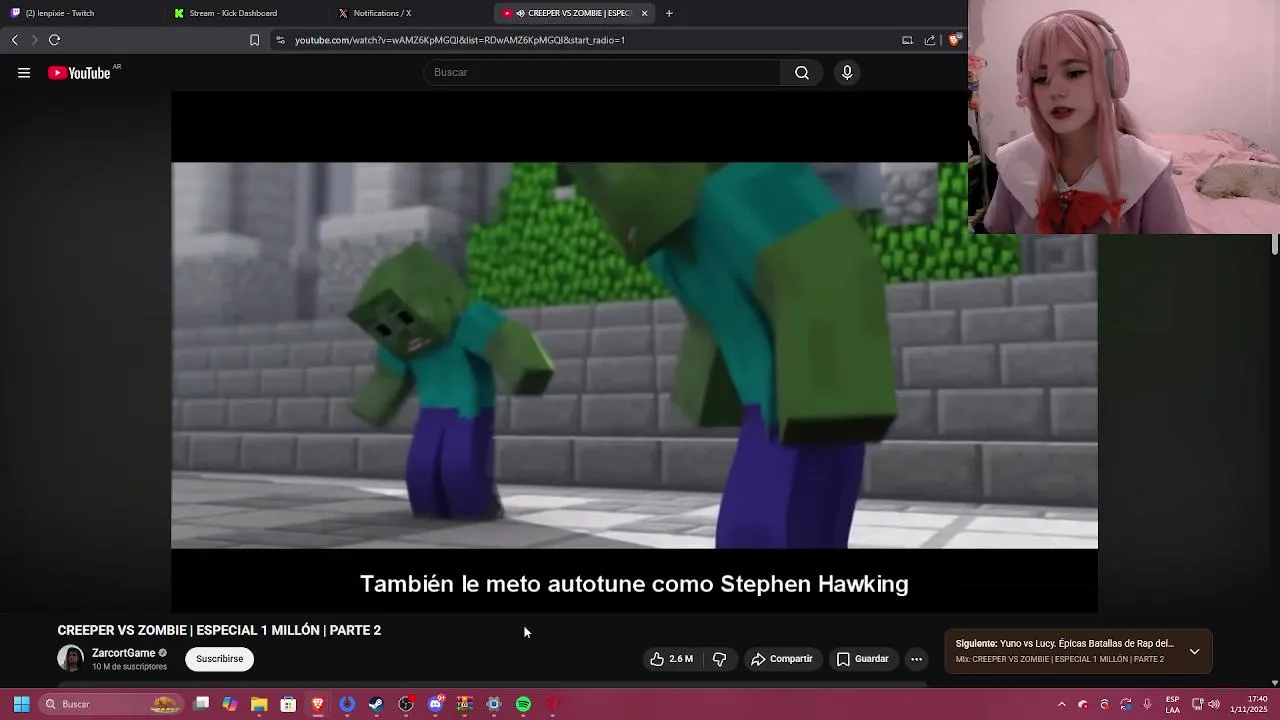The image size is (1280, 720).
Task: Open Brave Shields lion icon
Action: (x=954, y=40)
